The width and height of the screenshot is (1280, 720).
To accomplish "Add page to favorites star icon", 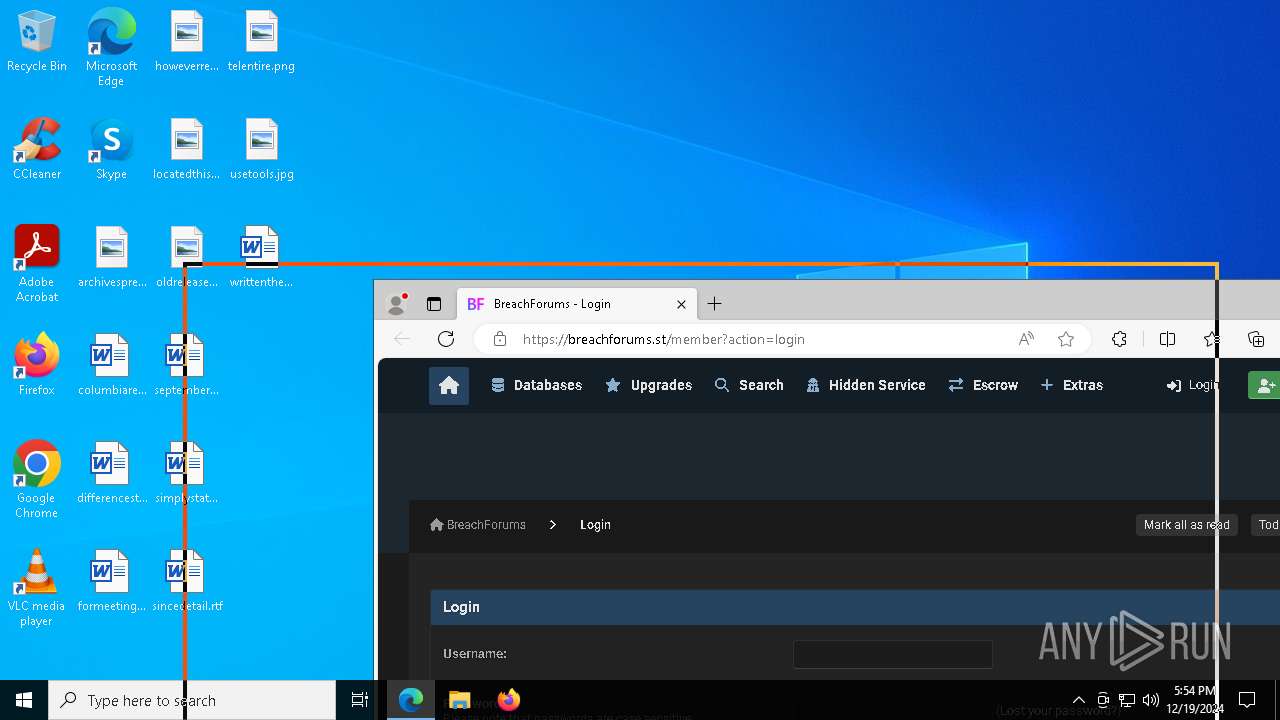I will (x=1066, y=339).
